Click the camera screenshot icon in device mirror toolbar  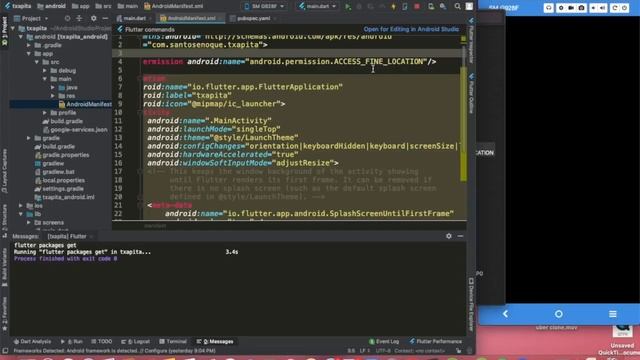point(582,8)
